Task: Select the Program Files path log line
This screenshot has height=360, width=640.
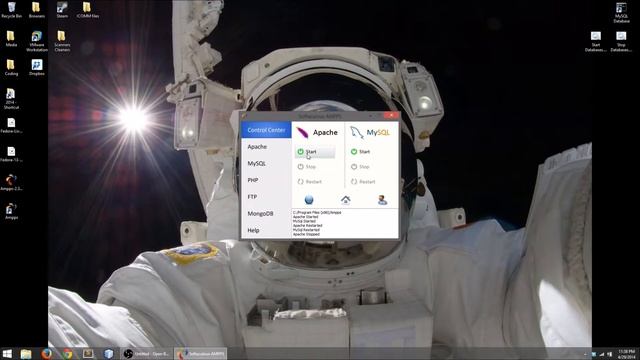Action: [x=317, y=212]
